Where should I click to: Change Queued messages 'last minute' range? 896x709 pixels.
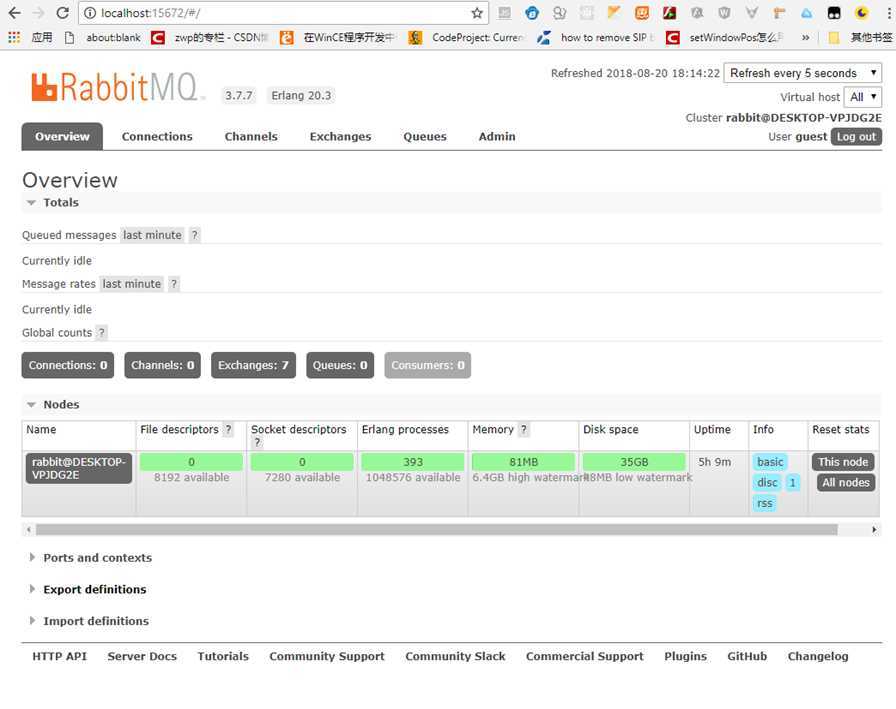pos(152,235)
